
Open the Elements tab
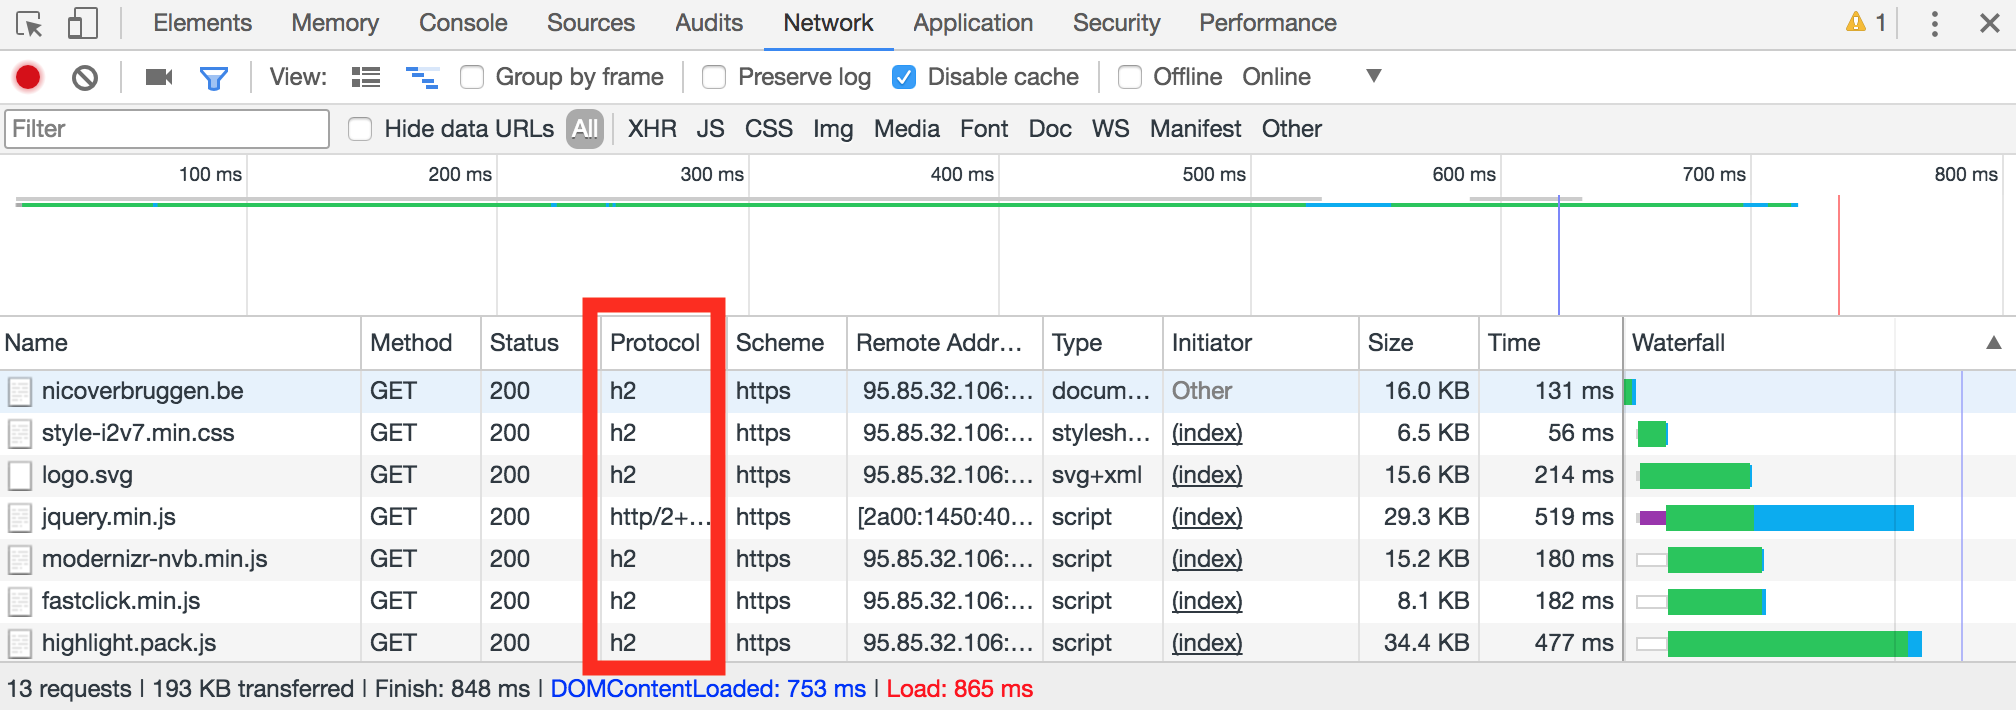click(x=202, y=23)
